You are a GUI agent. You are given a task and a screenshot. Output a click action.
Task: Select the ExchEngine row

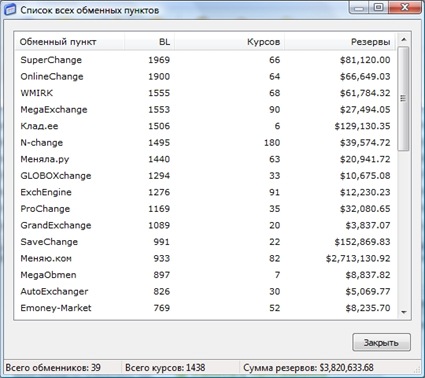[x=205, y=192]
